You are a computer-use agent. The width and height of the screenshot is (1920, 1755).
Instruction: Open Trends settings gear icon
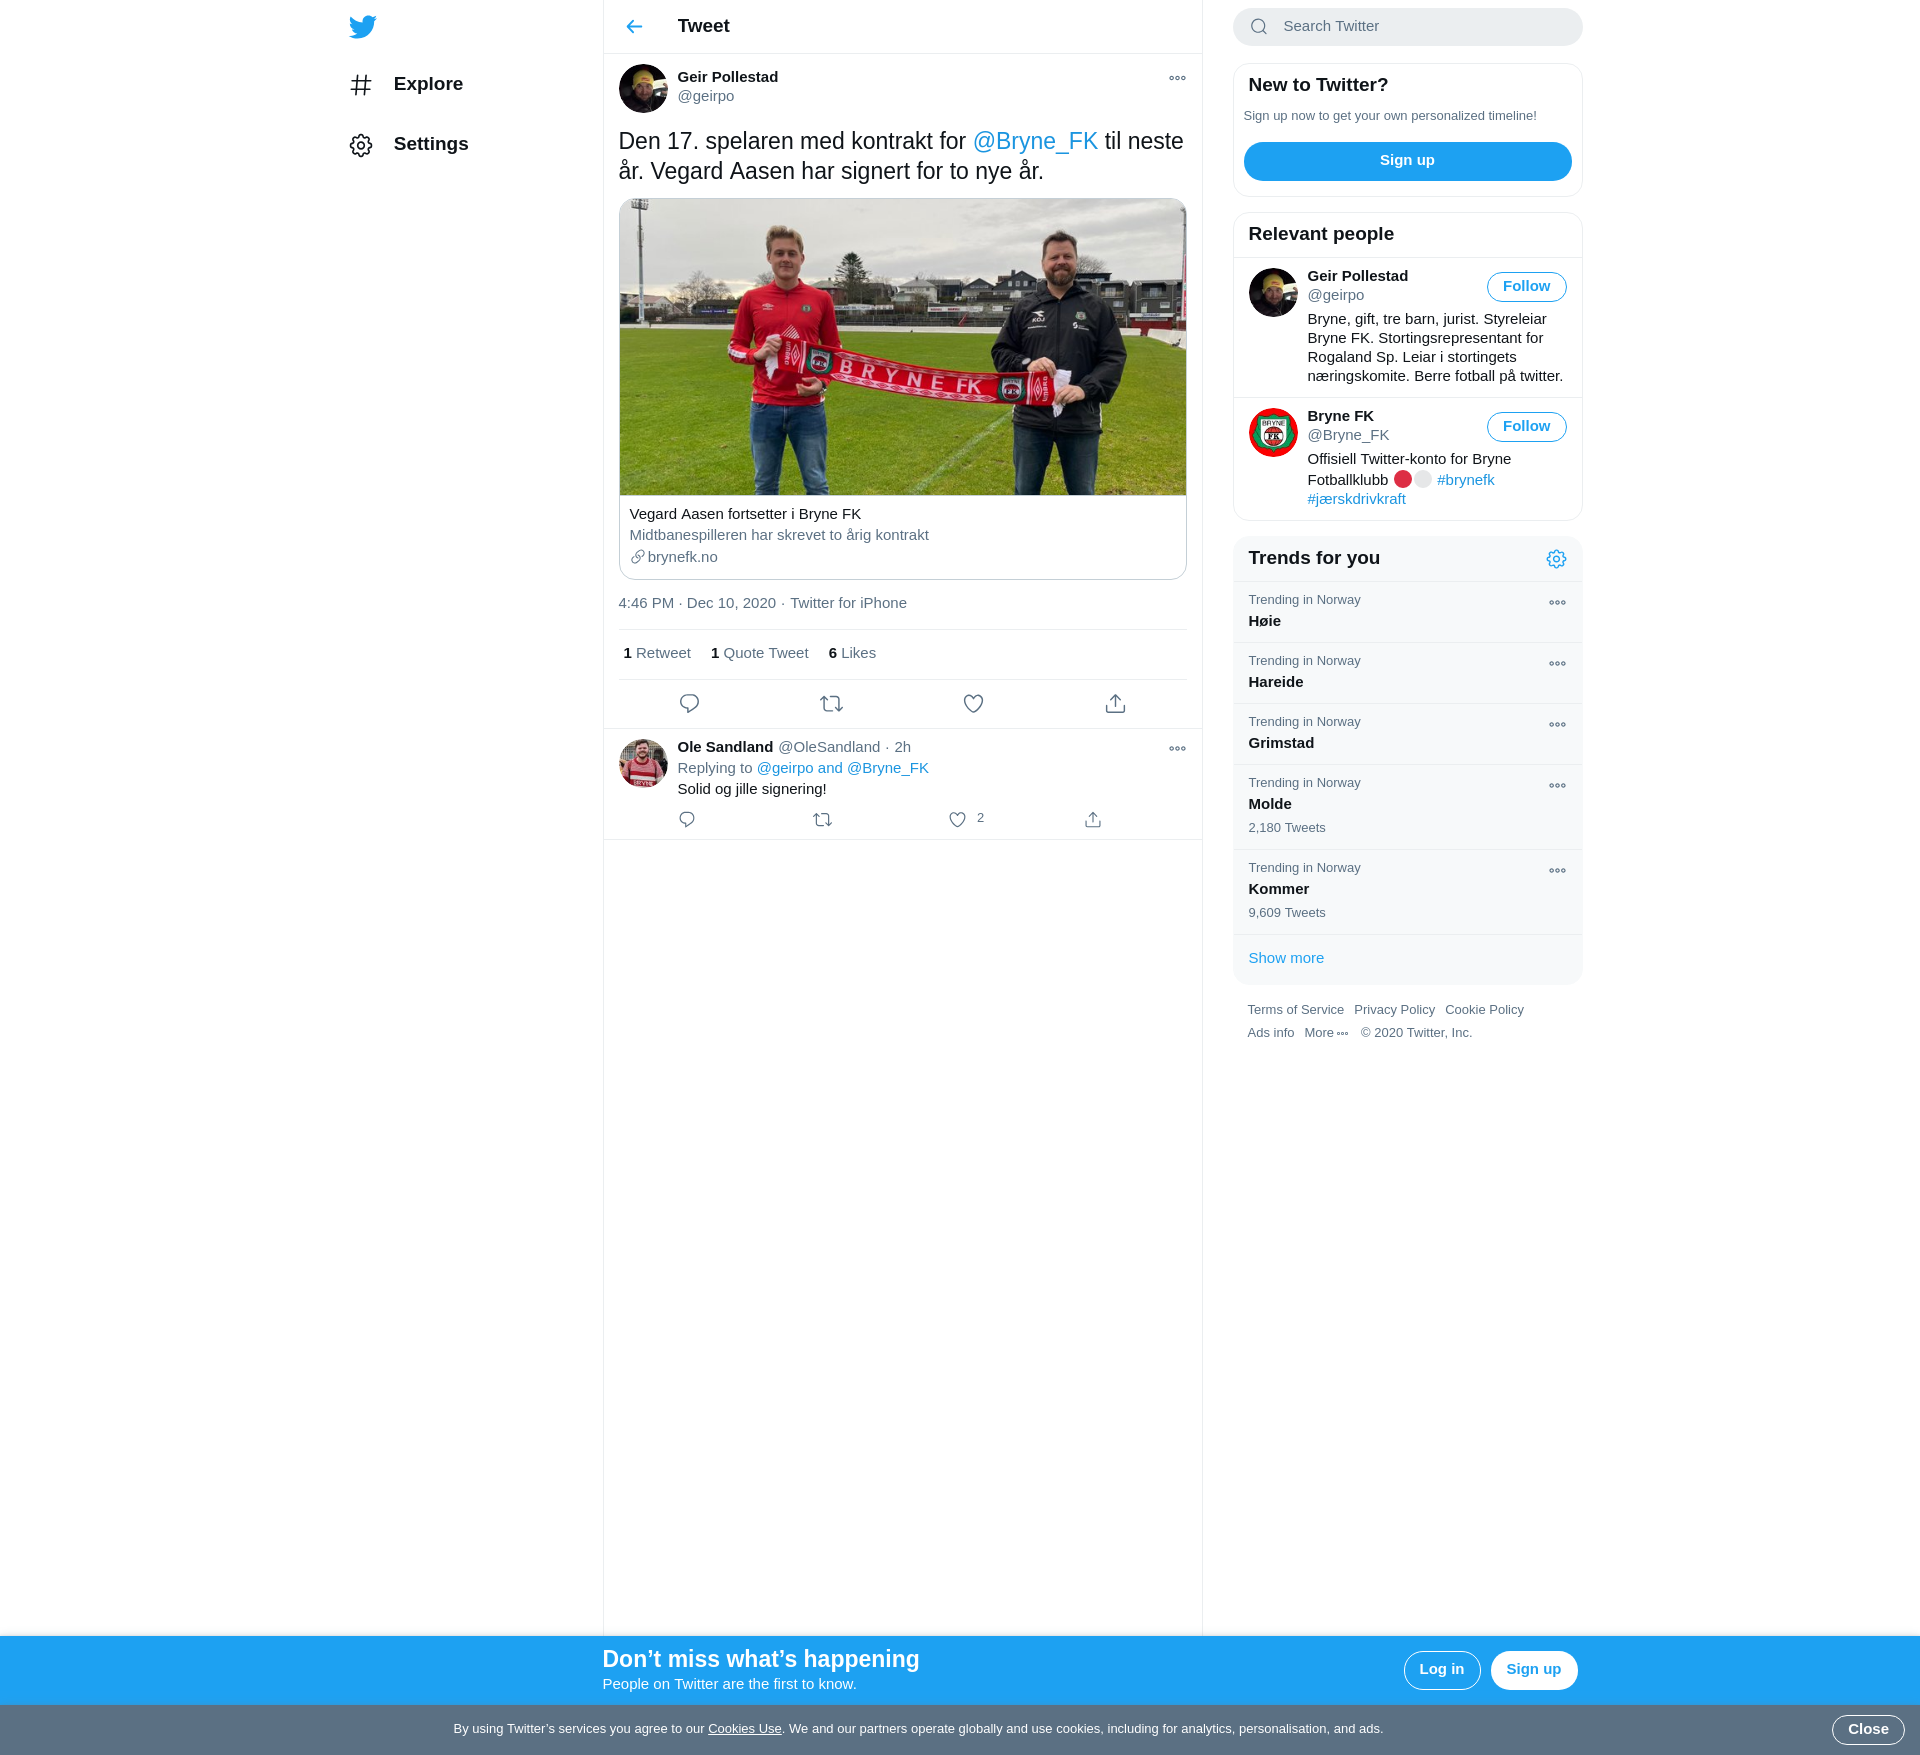coord(1556,559)
